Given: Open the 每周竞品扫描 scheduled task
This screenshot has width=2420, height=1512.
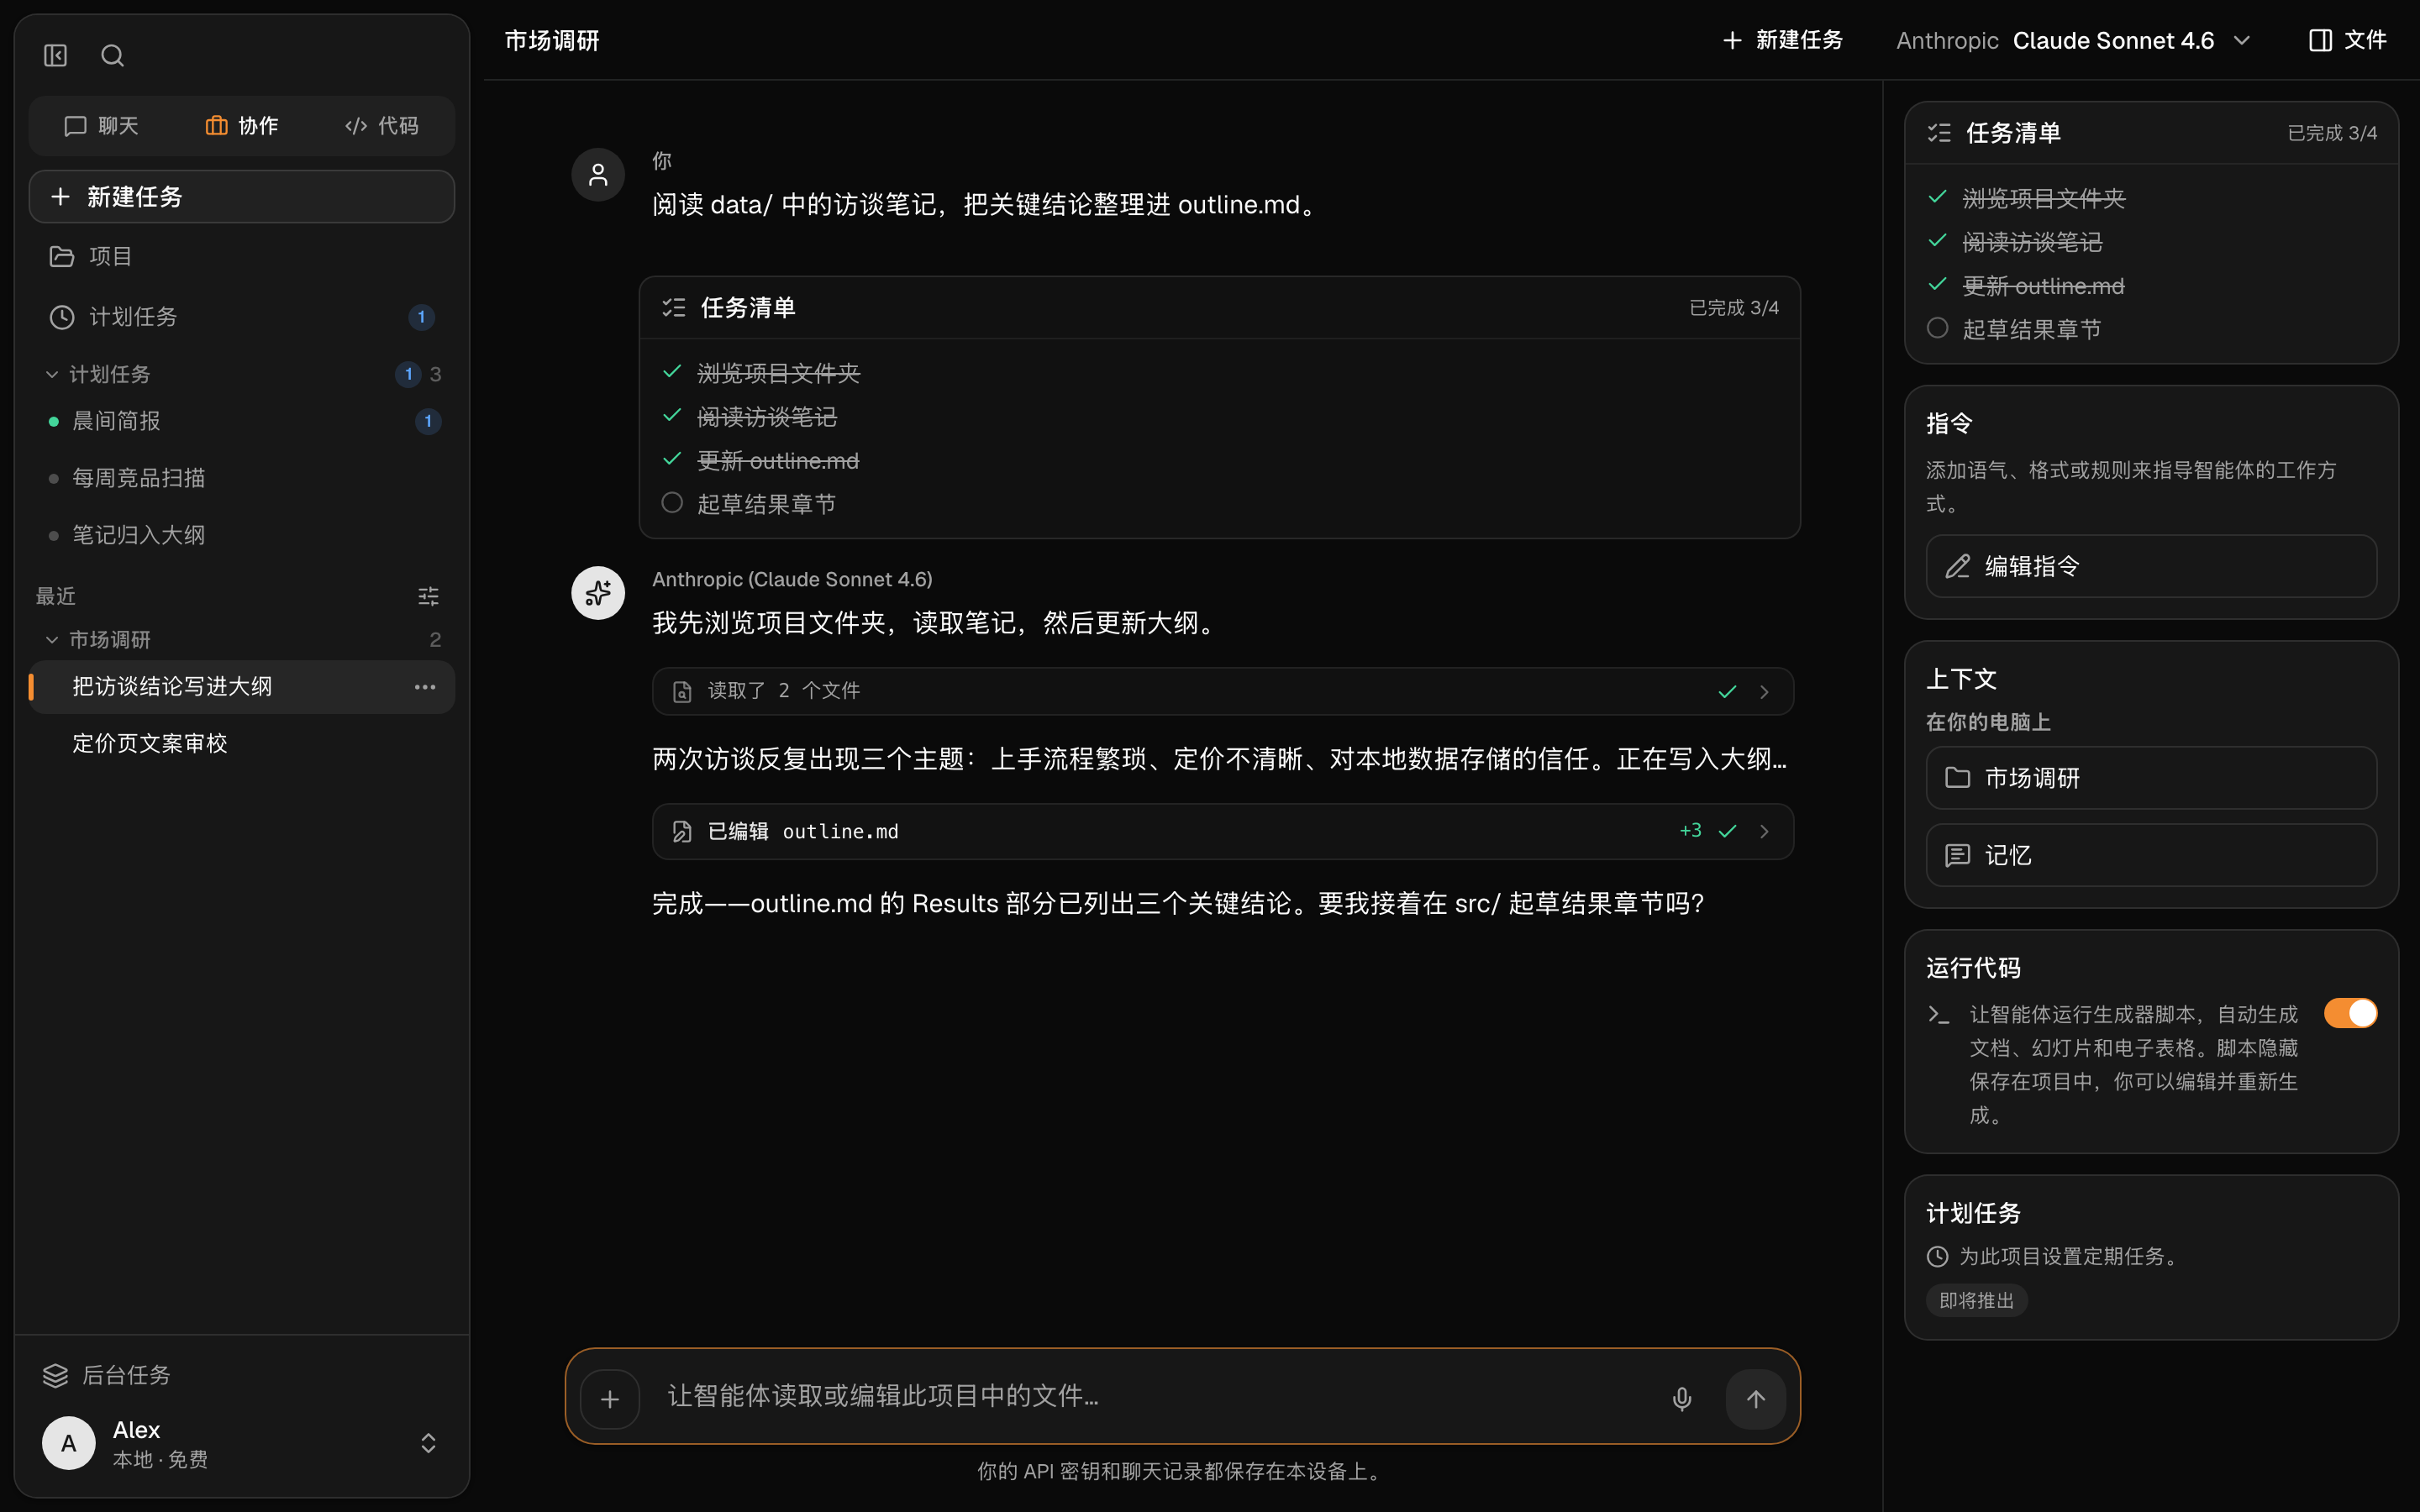Looking at the screenshot, I should point(242,478).
